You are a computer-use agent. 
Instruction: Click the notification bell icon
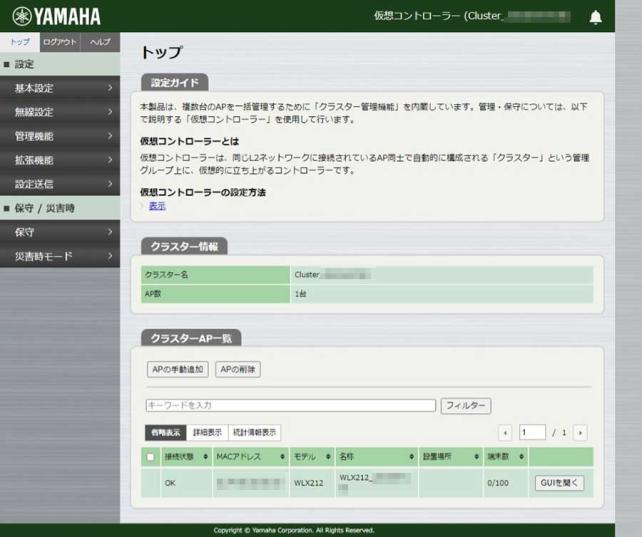595,17
